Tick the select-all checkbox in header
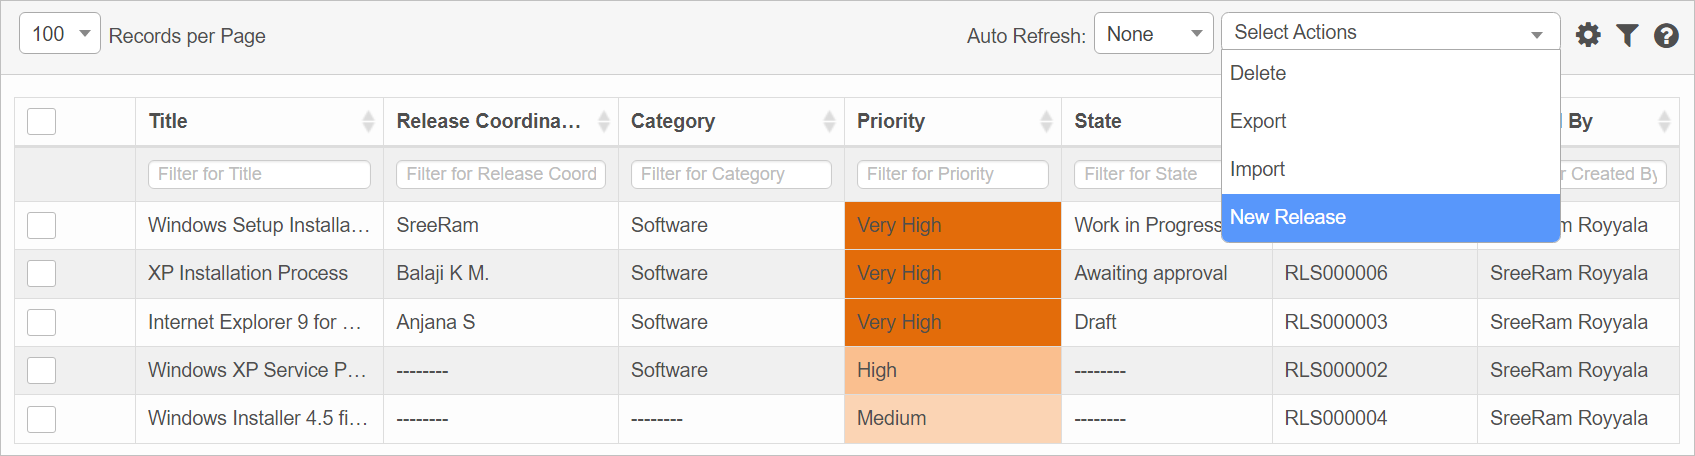Screen dimensions: 1695x456 (x=41, y=121)
